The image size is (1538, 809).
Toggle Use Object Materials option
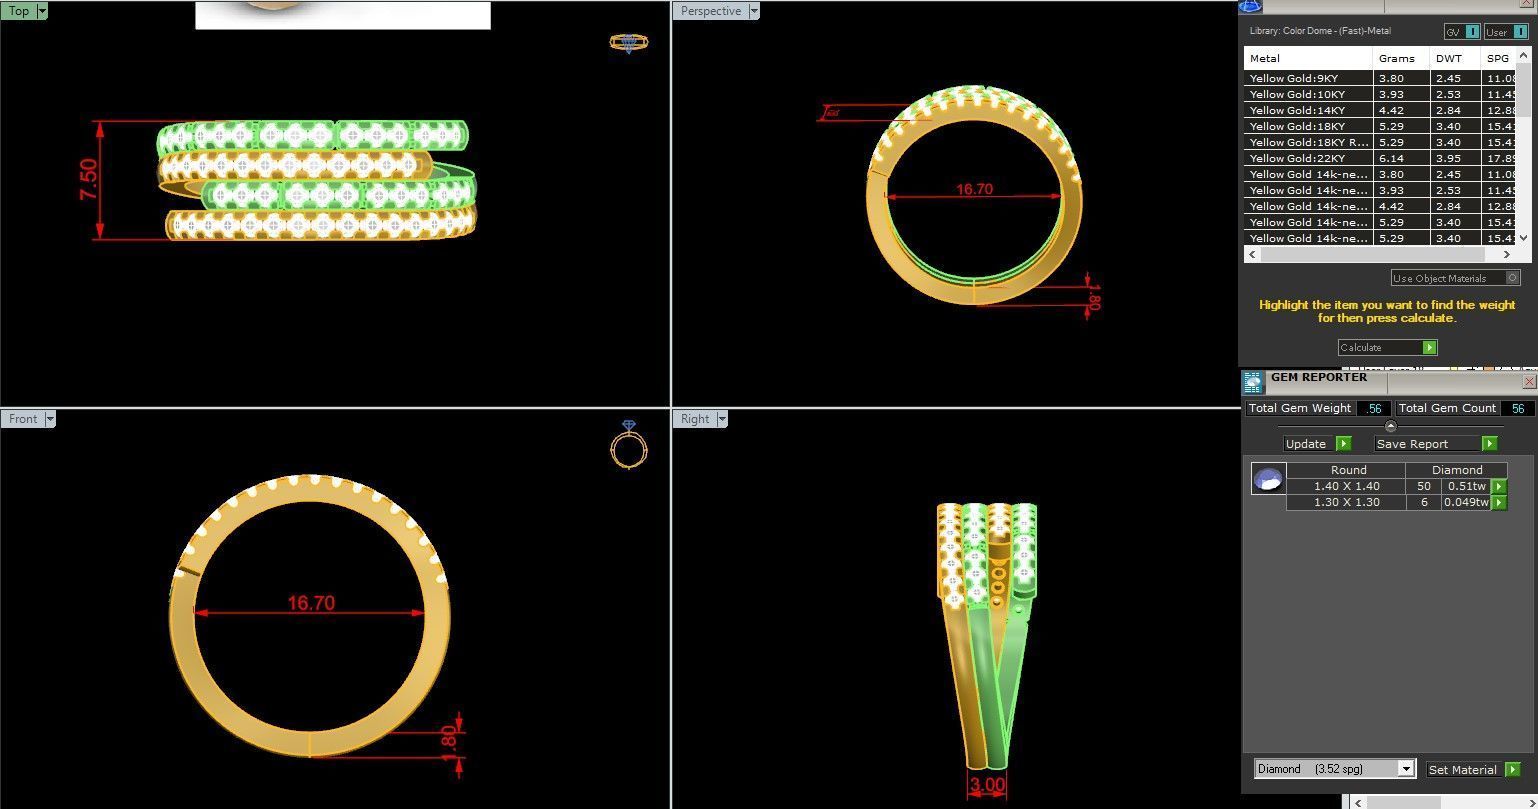click(1456, 278)
